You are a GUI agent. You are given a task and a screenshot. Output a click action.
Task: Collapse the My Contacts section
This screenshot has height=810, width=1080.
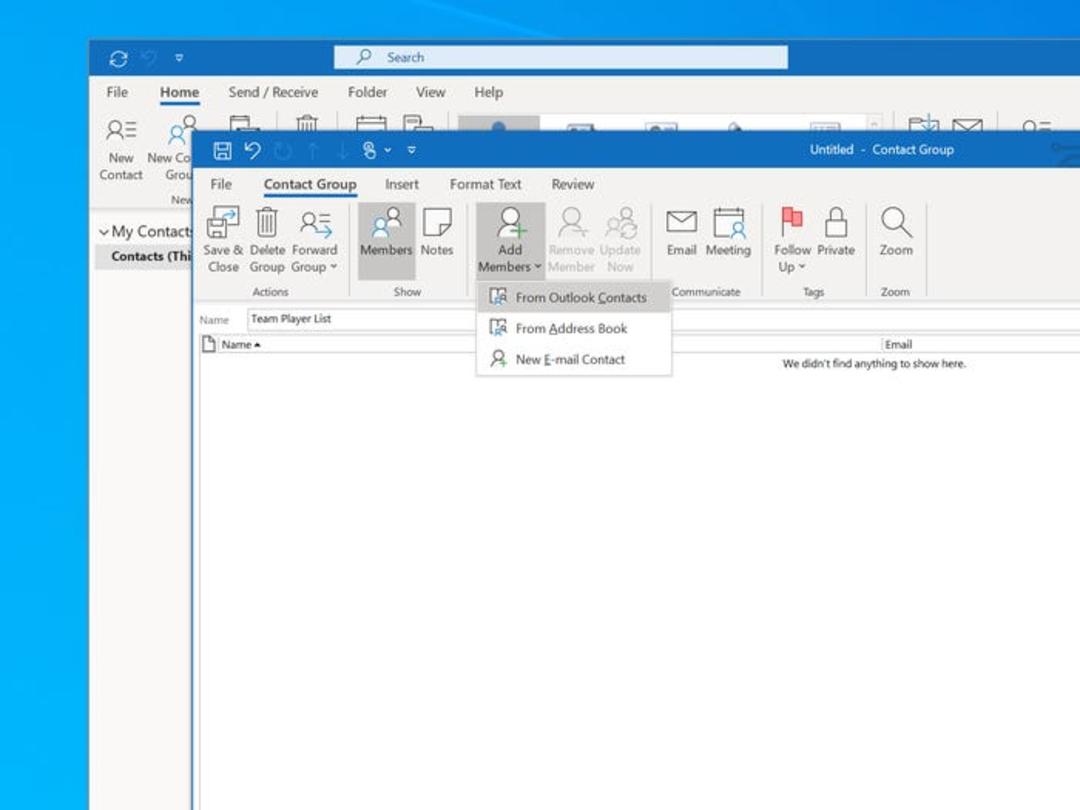104,231
